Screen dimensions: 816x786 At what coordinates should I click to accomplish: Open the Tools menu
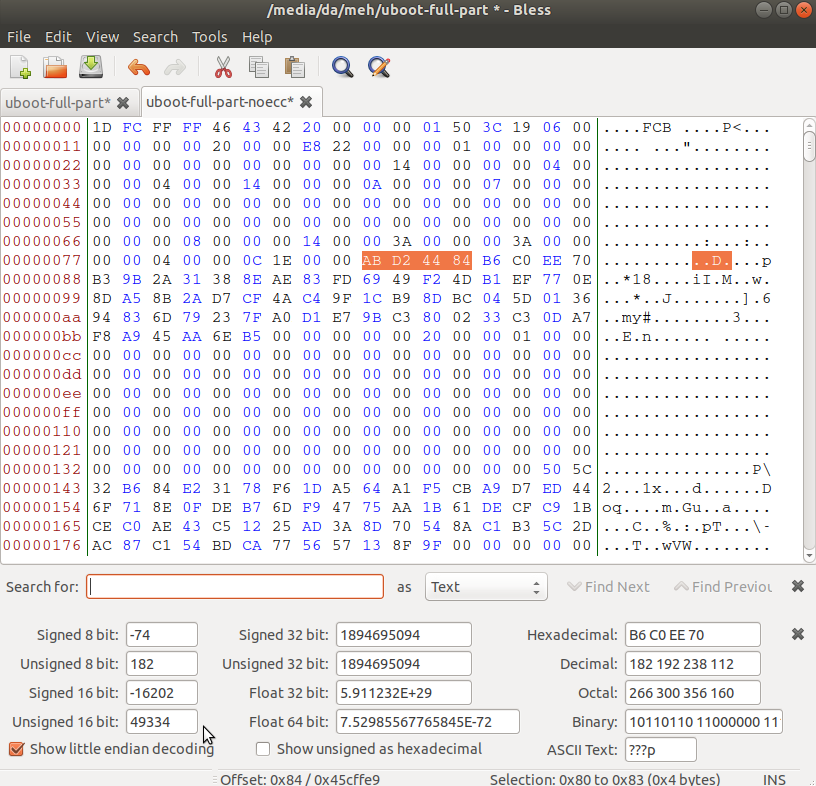point(209,37)
